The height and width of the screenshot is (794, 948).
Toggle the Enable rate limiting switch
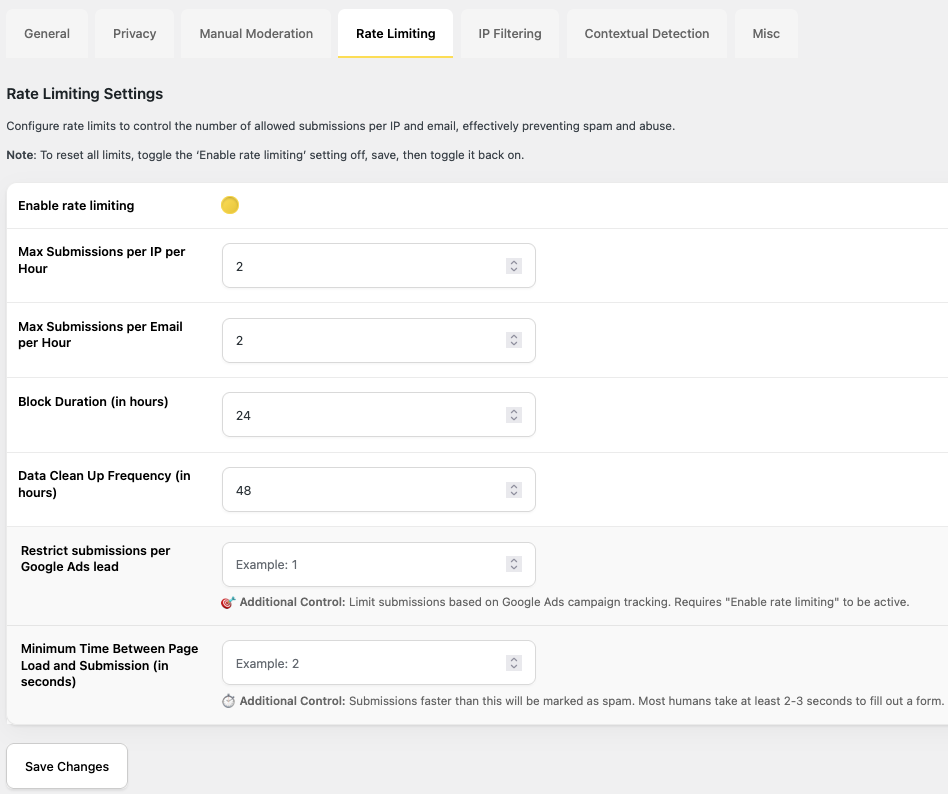coord(230,205)
